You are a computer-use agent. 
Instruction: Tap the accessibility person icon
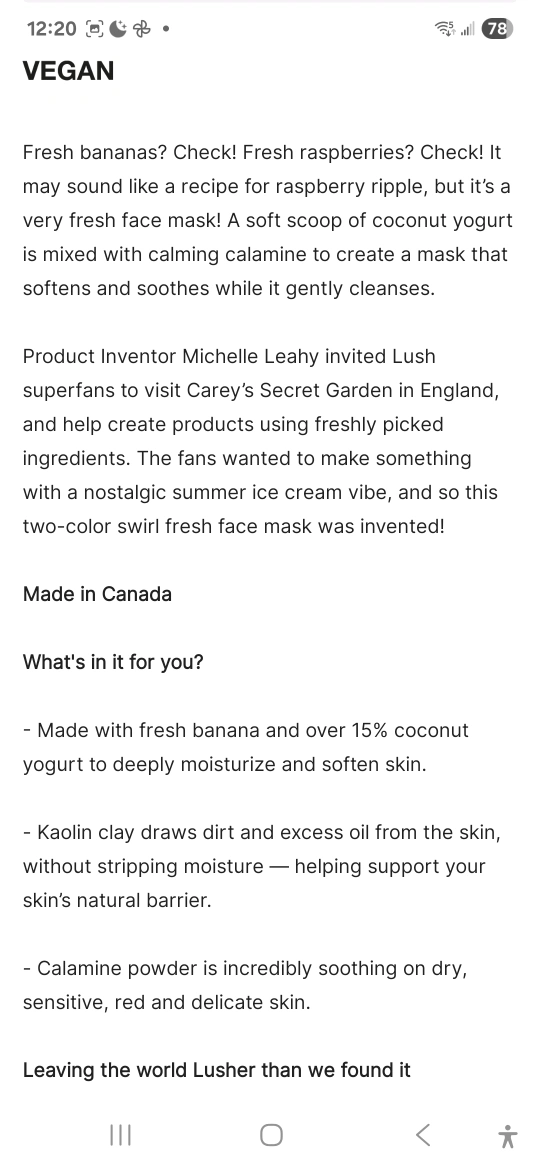507,1136
